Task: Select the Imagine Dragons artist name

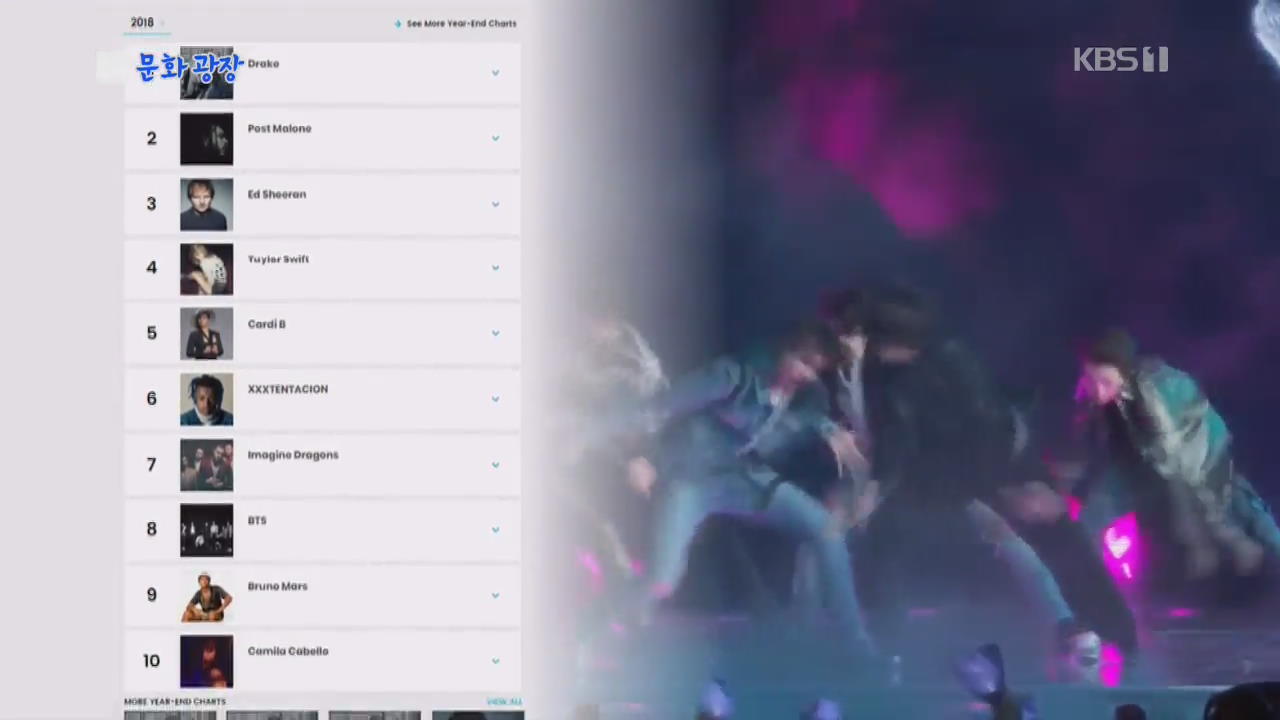Action: (293, 455)
